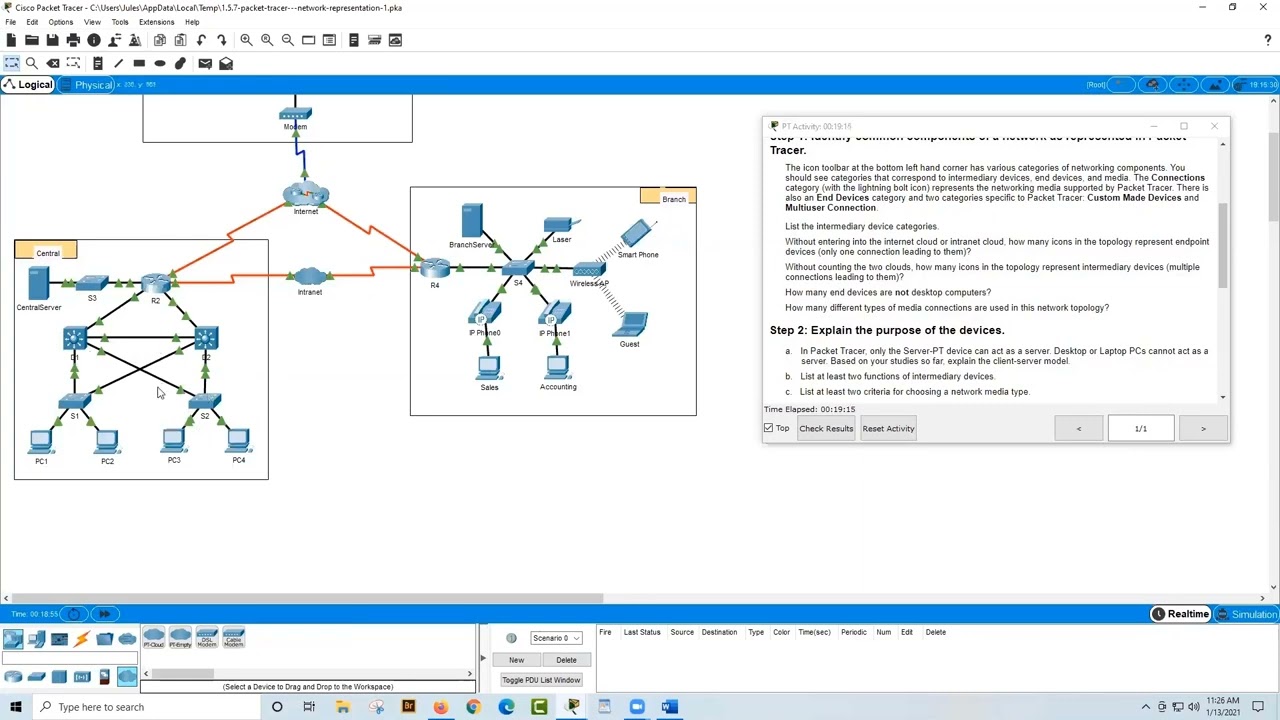Select the Delete tool icon

pos(53,63)
